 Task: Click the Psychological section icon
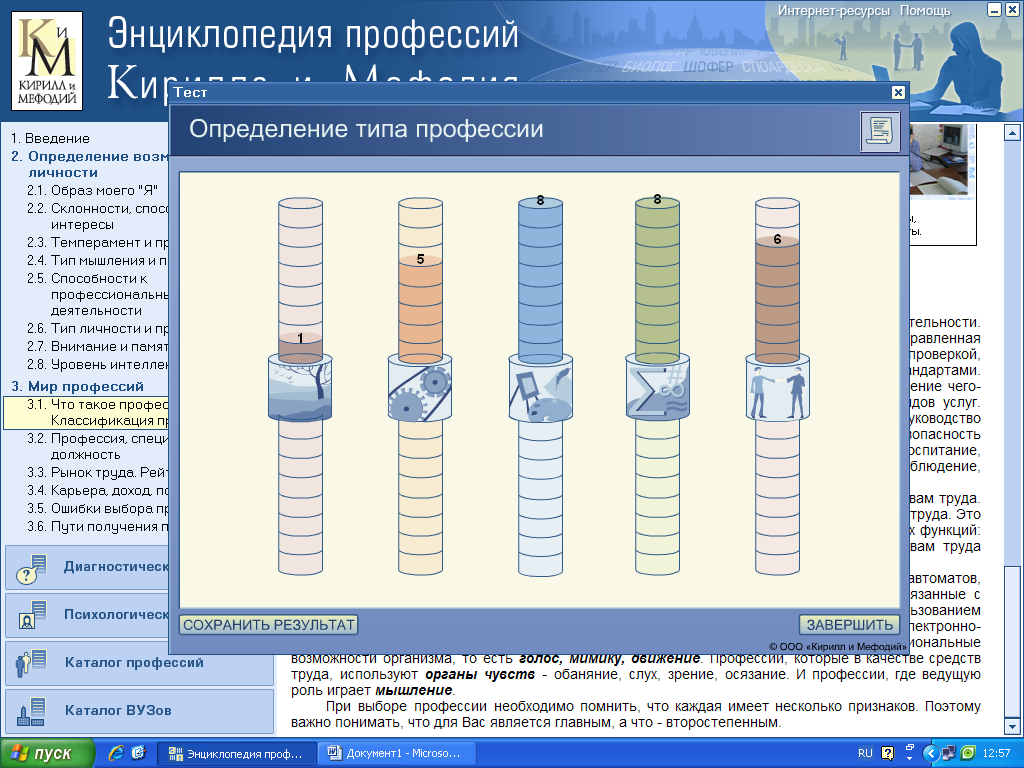pos(31,615)
